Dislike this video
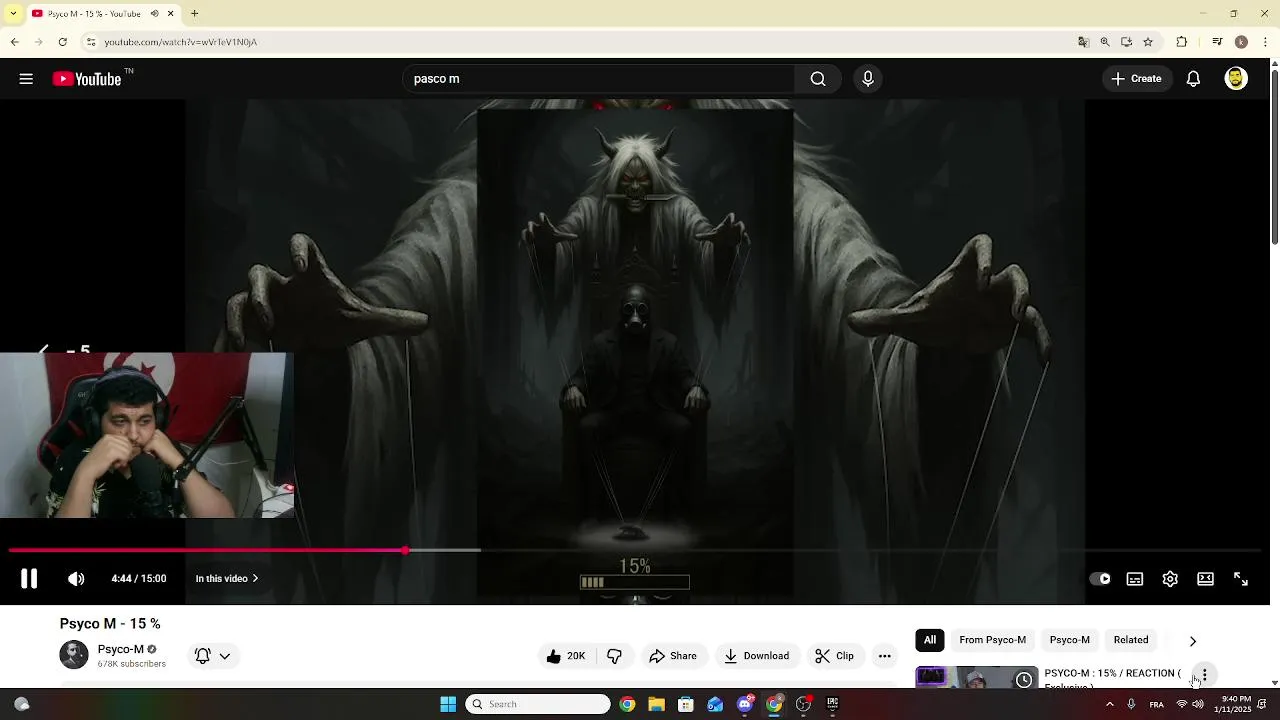The width and height of the screenshot is (1280, 720). pyautogui.click(x=614, y=656)
